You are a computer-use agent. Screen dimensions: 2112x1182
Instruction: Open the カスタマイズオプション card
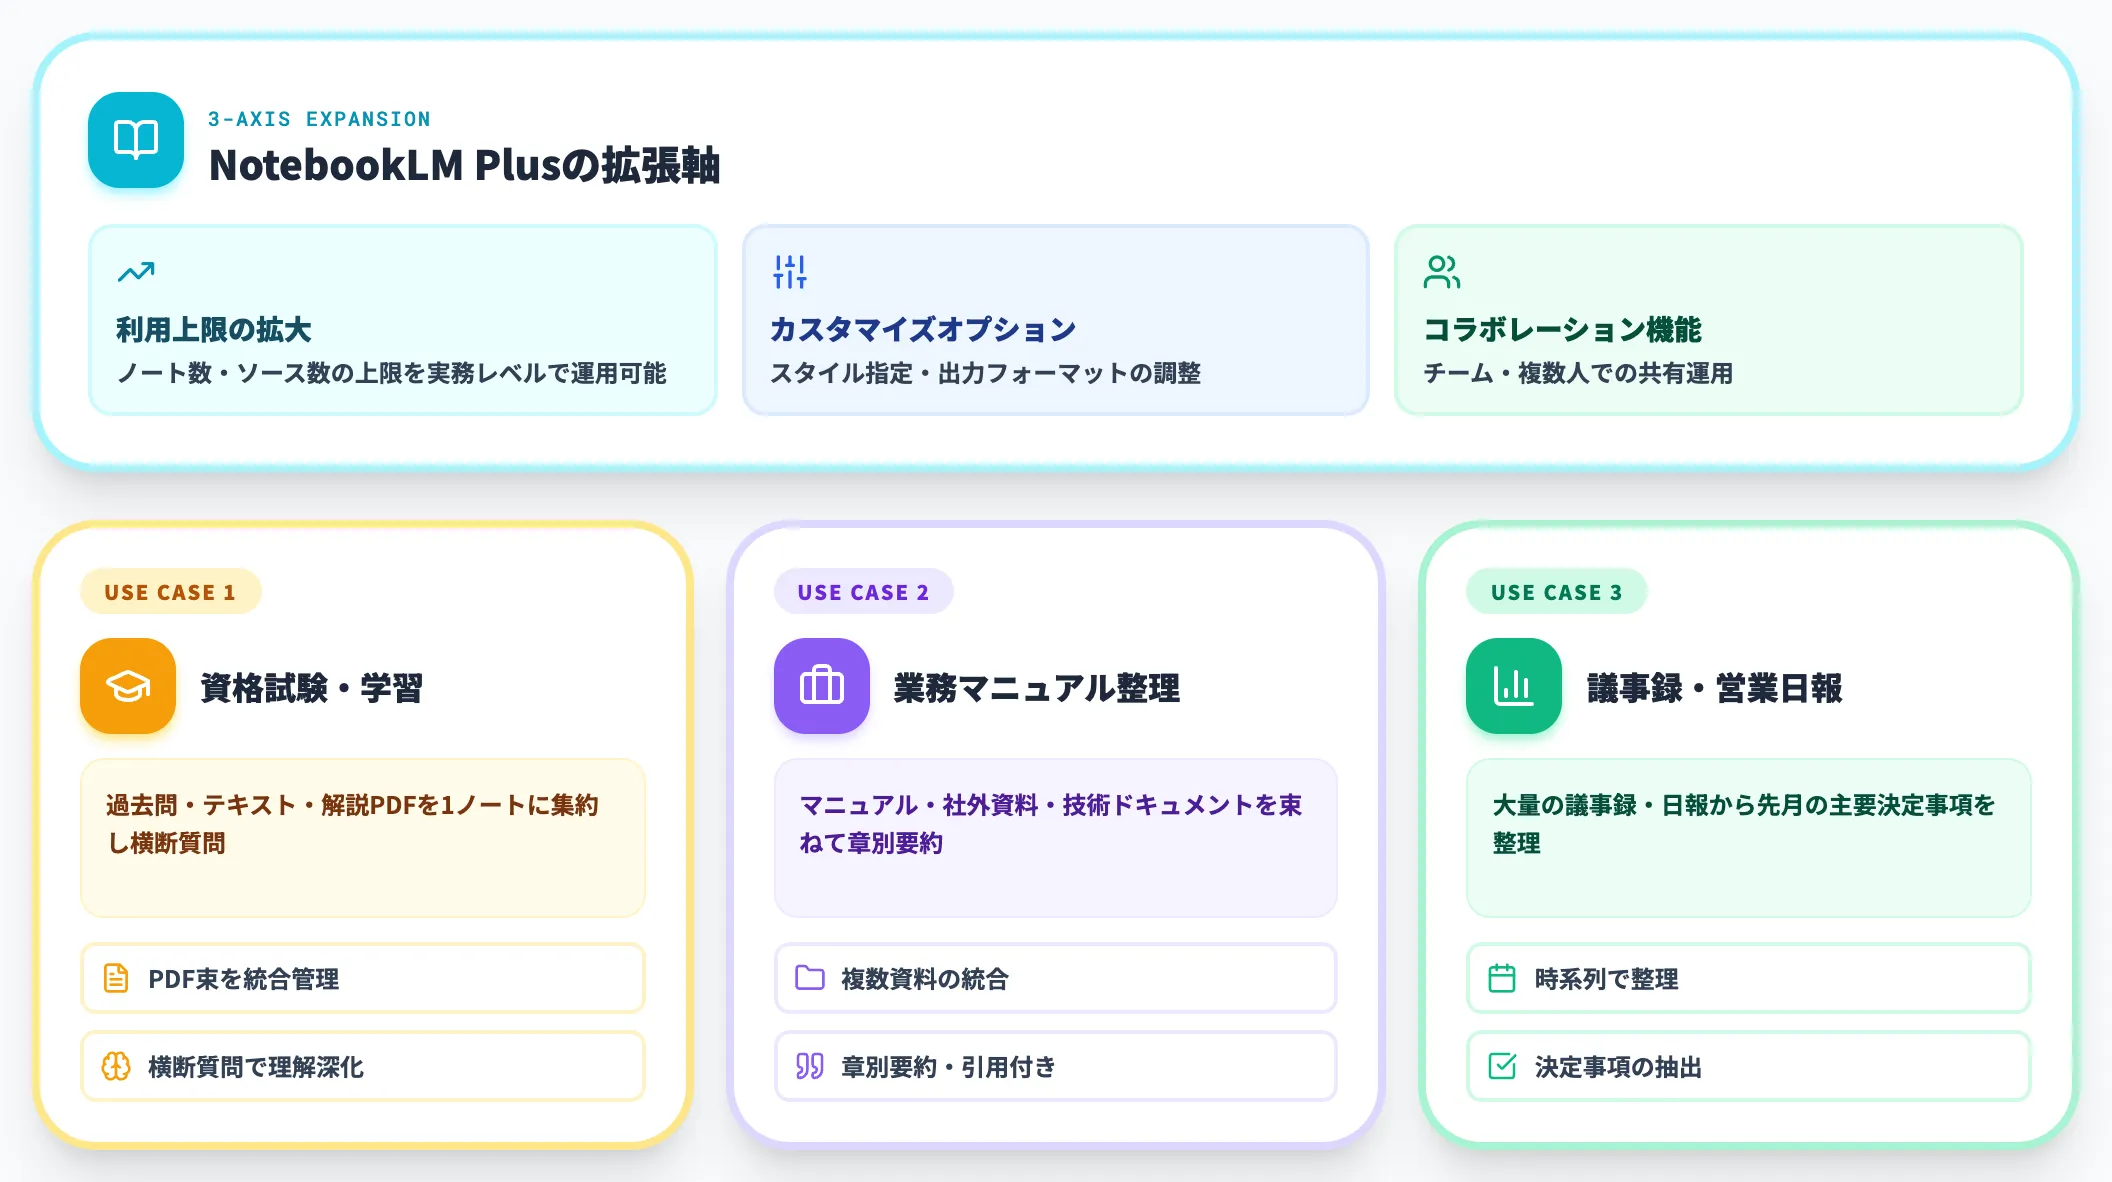coord(1056,320)
